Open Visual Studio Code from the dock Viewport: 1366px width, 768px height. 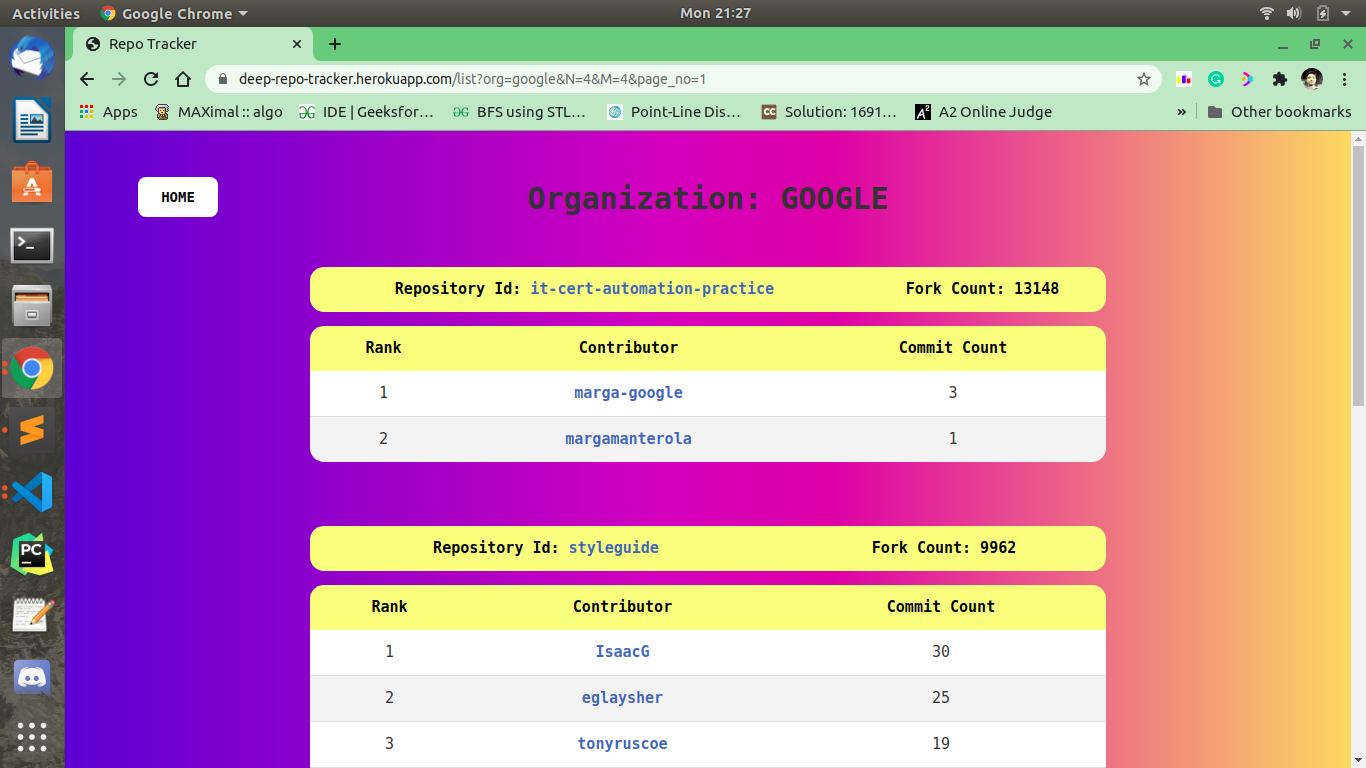[x=32, y=492]
